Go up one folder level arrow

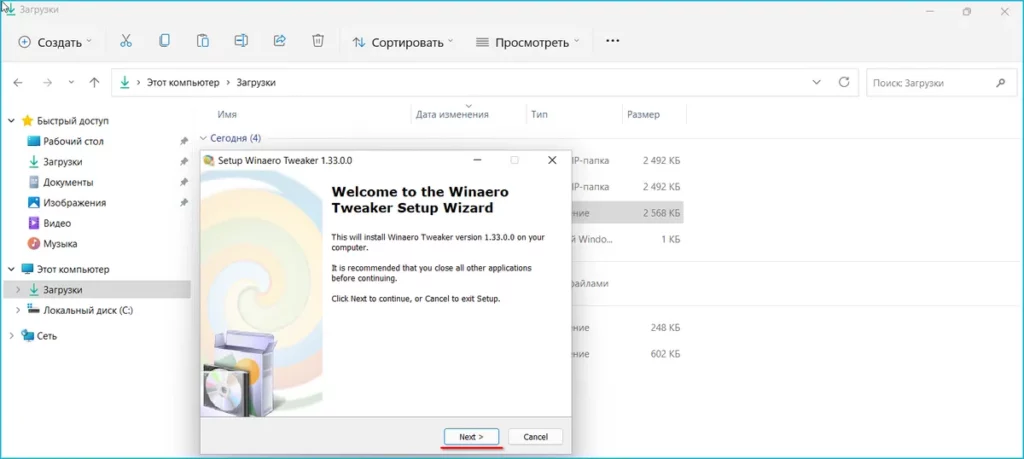(x=94, y=82)
